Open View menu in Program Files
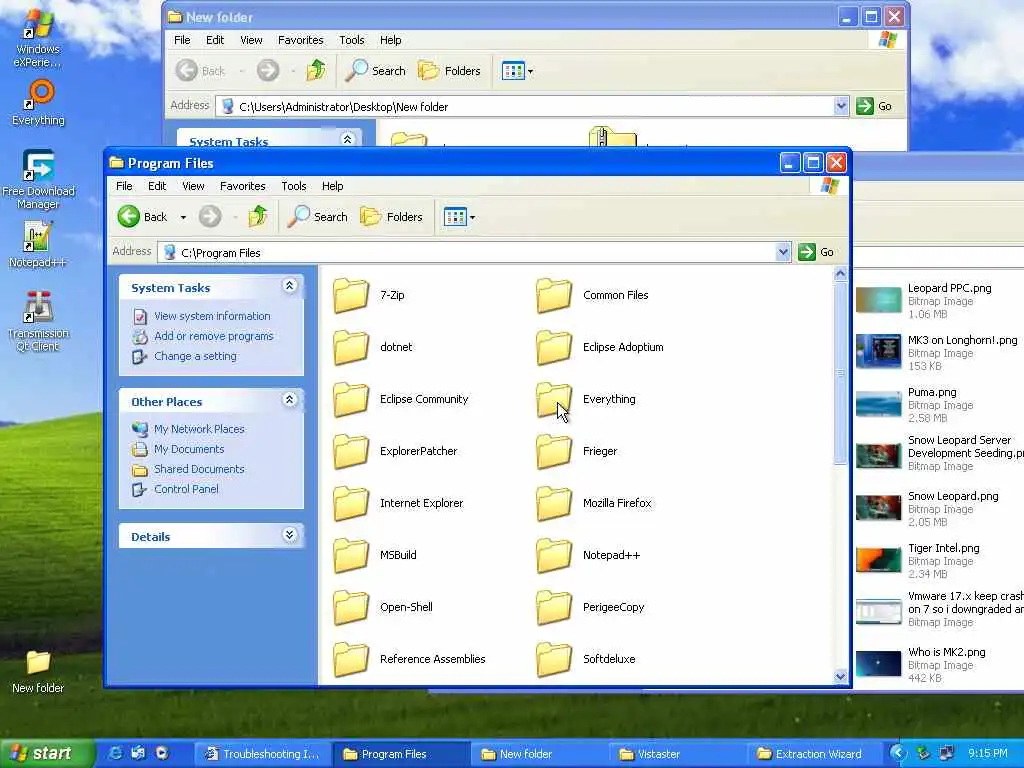The height and width of the screenshot is (768, 1024). 193,186
